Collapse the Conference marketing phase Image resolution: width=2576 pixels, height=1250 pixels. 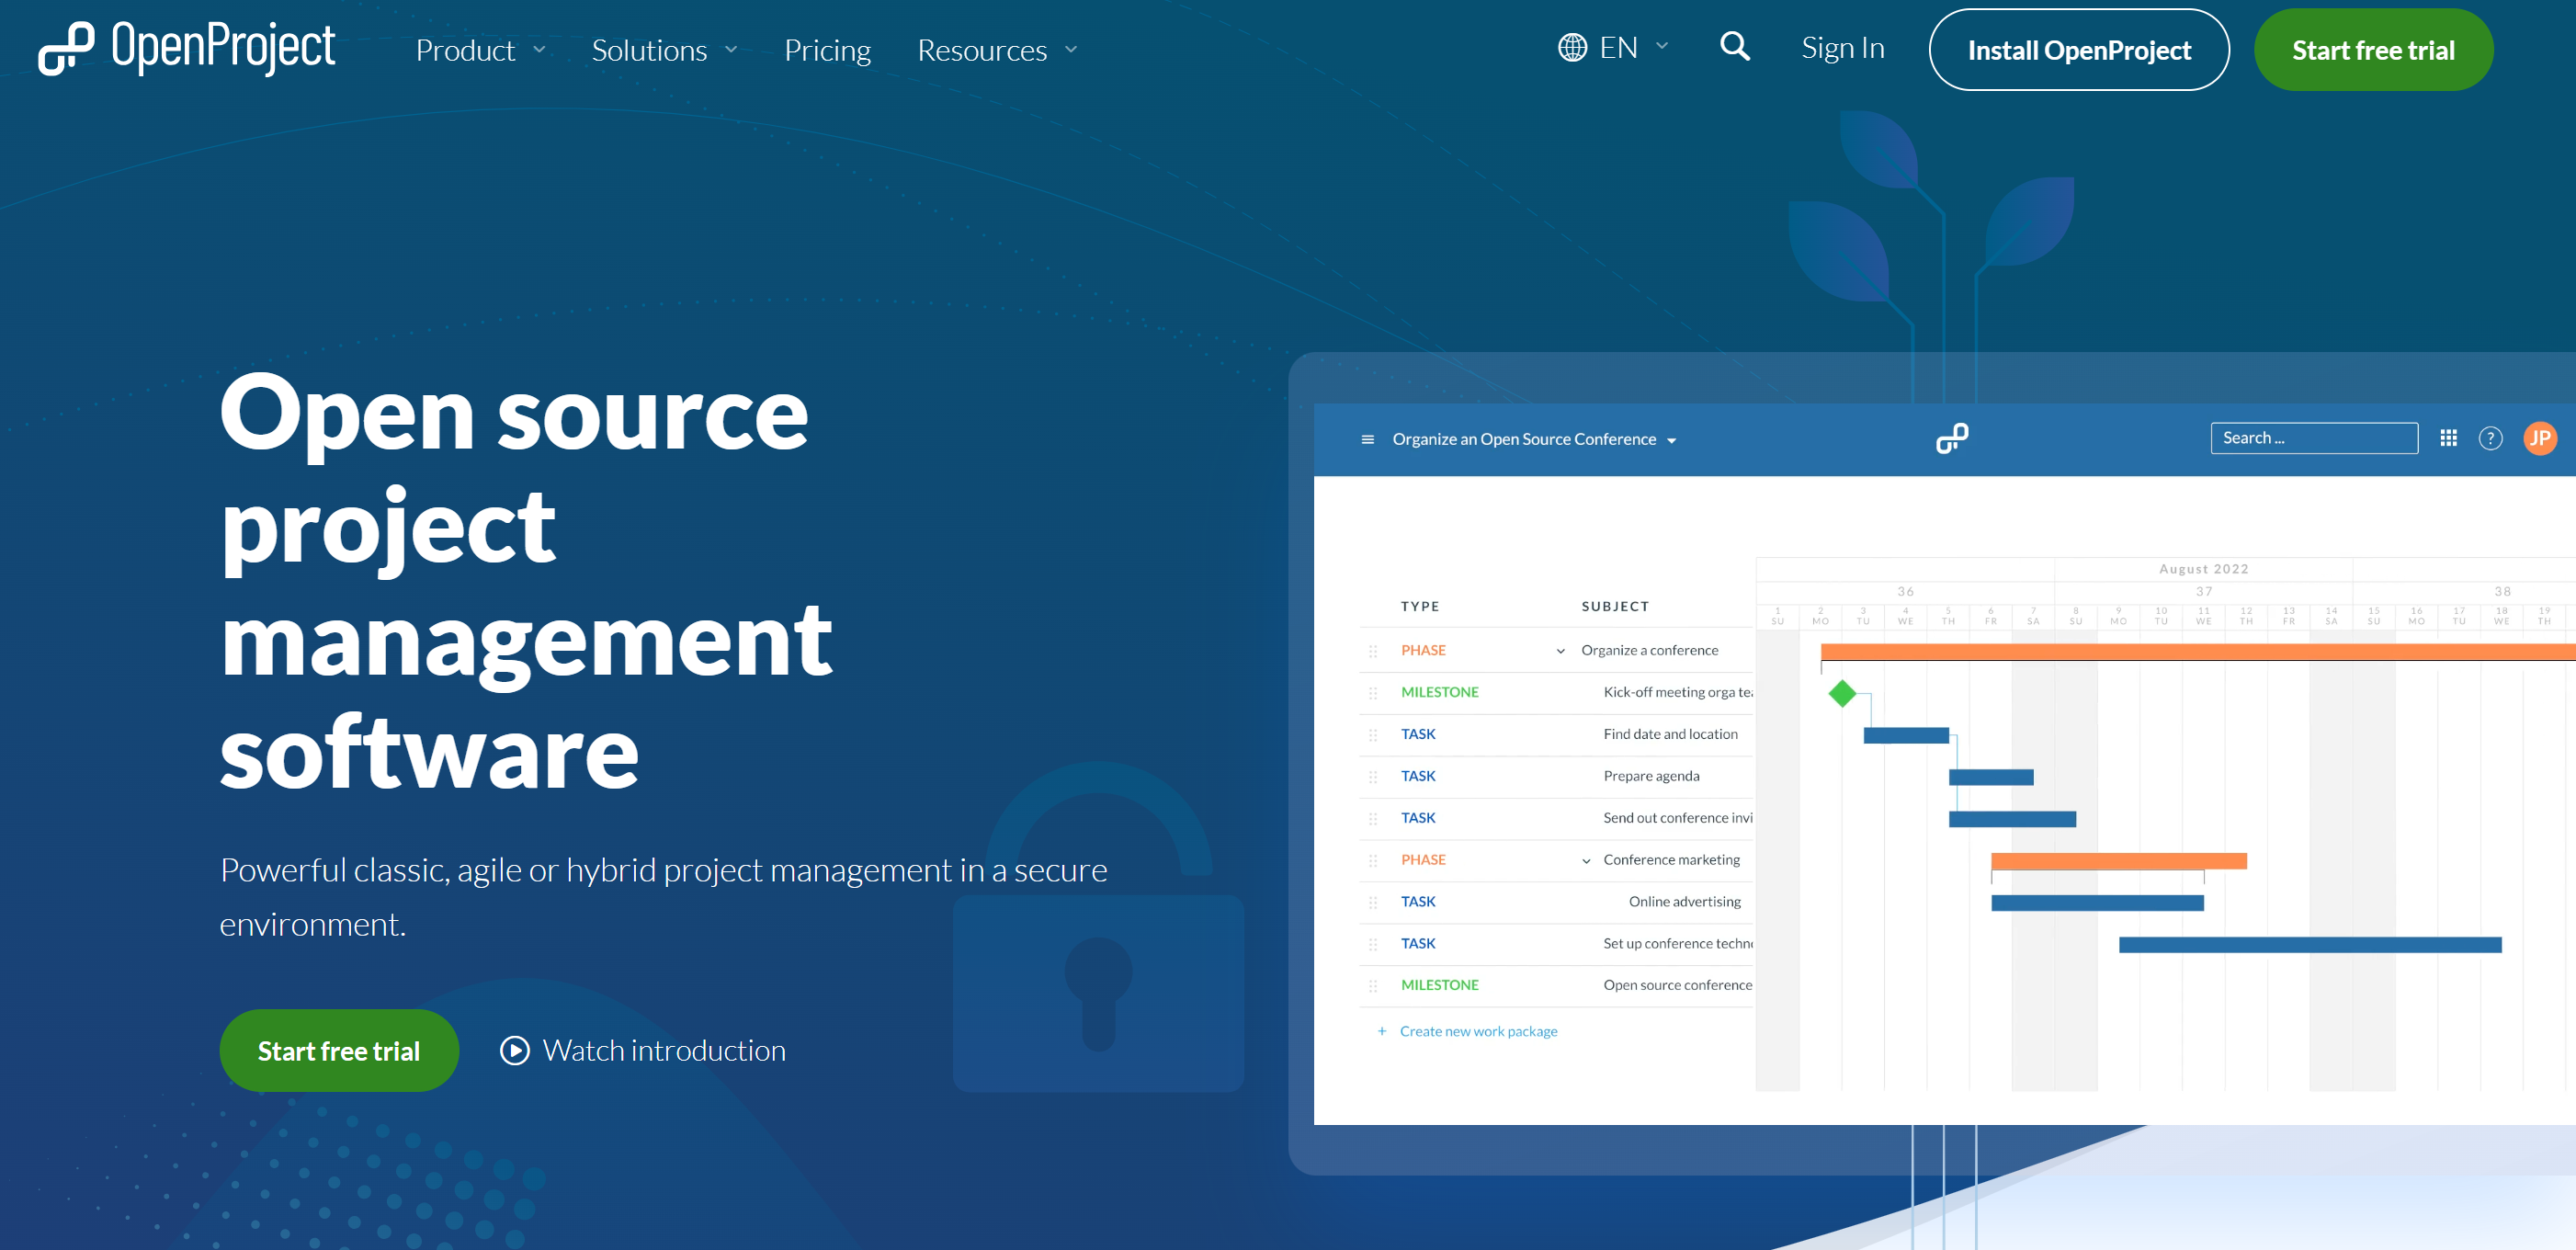(1586, 861)
